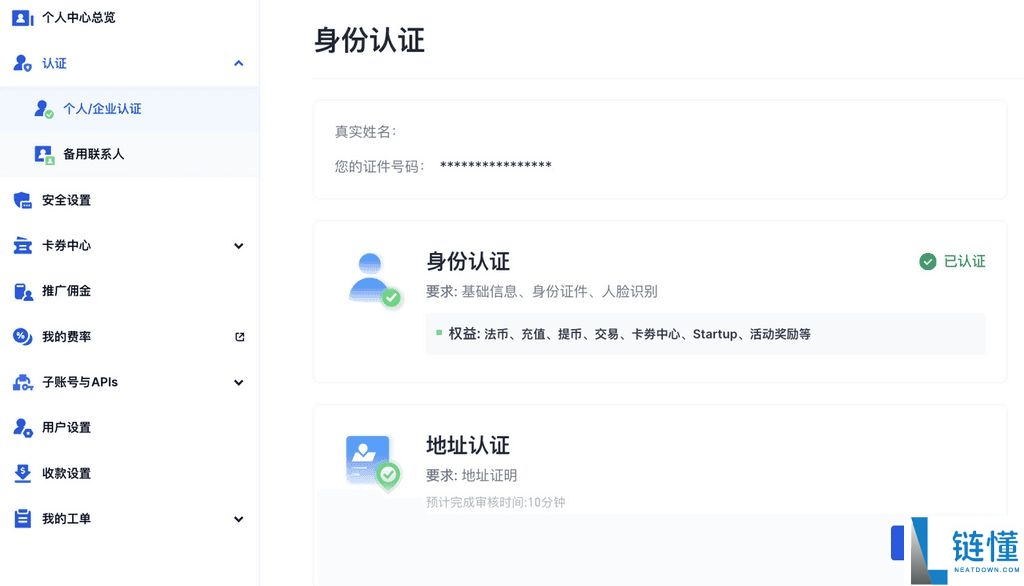1024x586 pixels.
Task: Collapse the 认证 section chevron
Action: [x=238, y=63]
